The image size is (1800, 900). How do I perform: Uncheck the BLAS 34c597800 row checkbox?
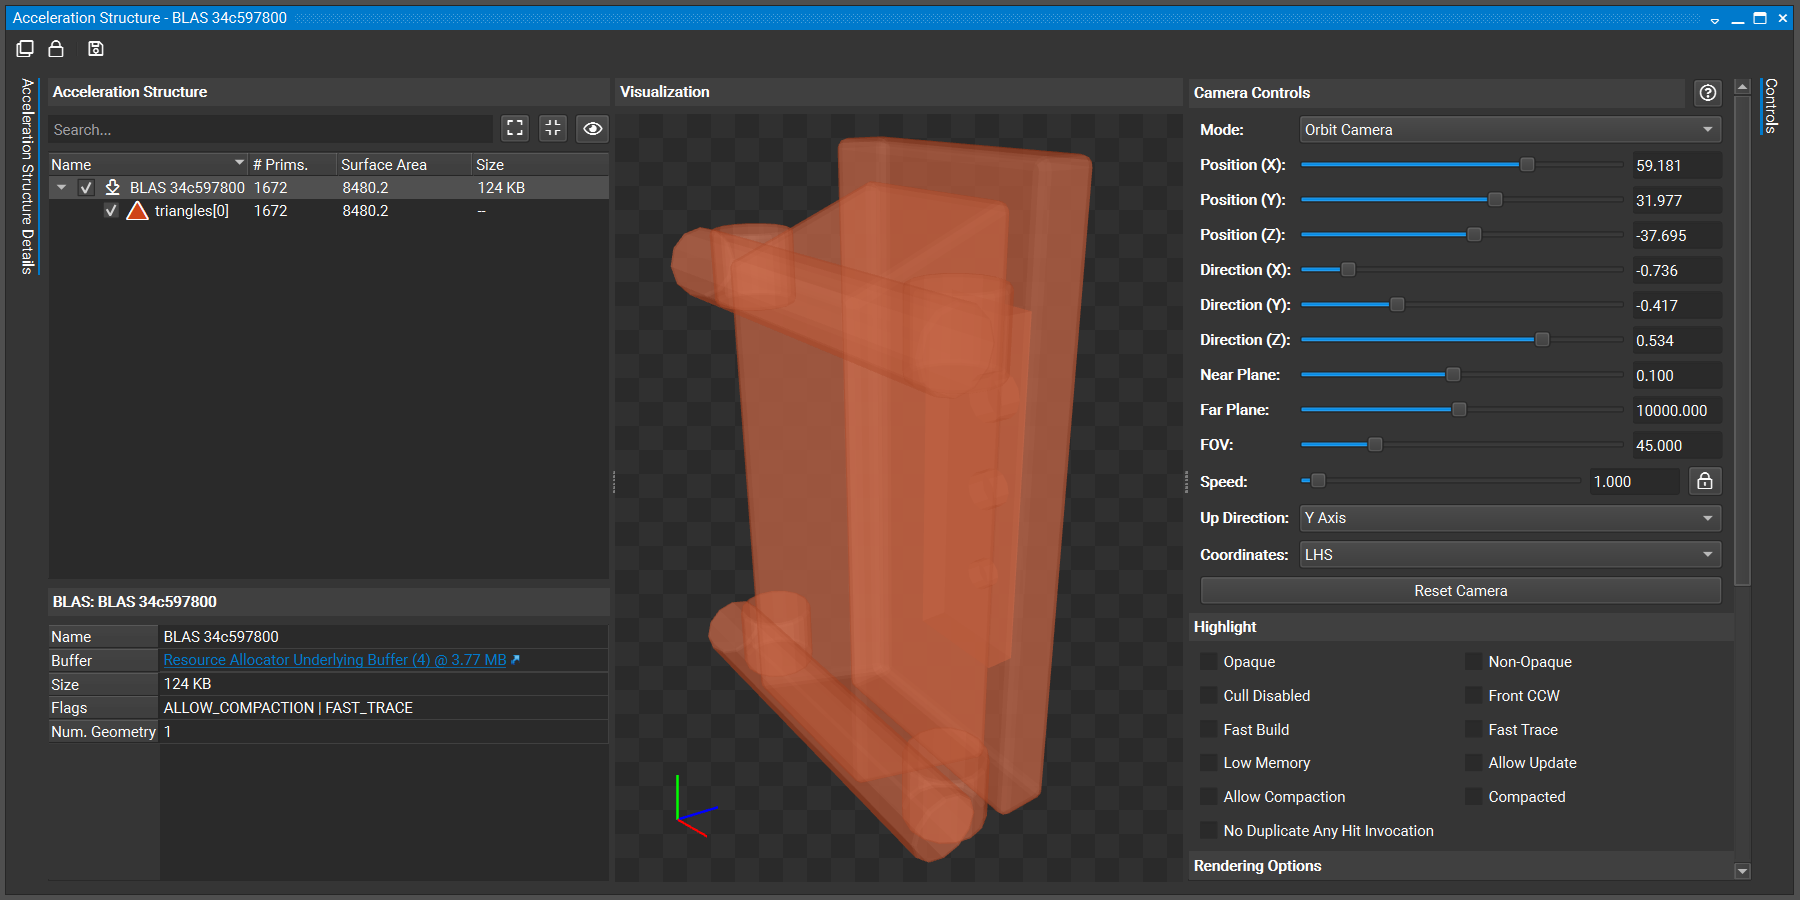[87, 187]
